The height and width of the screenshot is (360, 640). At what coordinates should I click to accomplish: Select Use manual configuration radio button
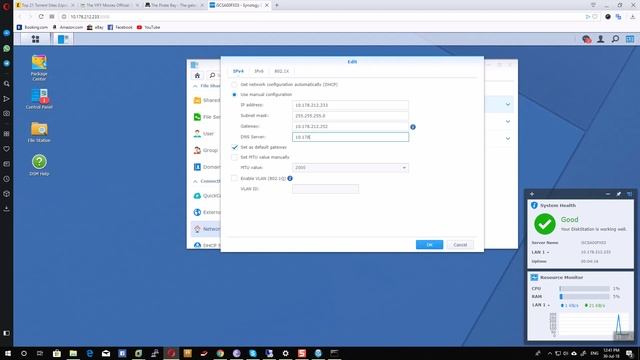(x=234, y=95)
